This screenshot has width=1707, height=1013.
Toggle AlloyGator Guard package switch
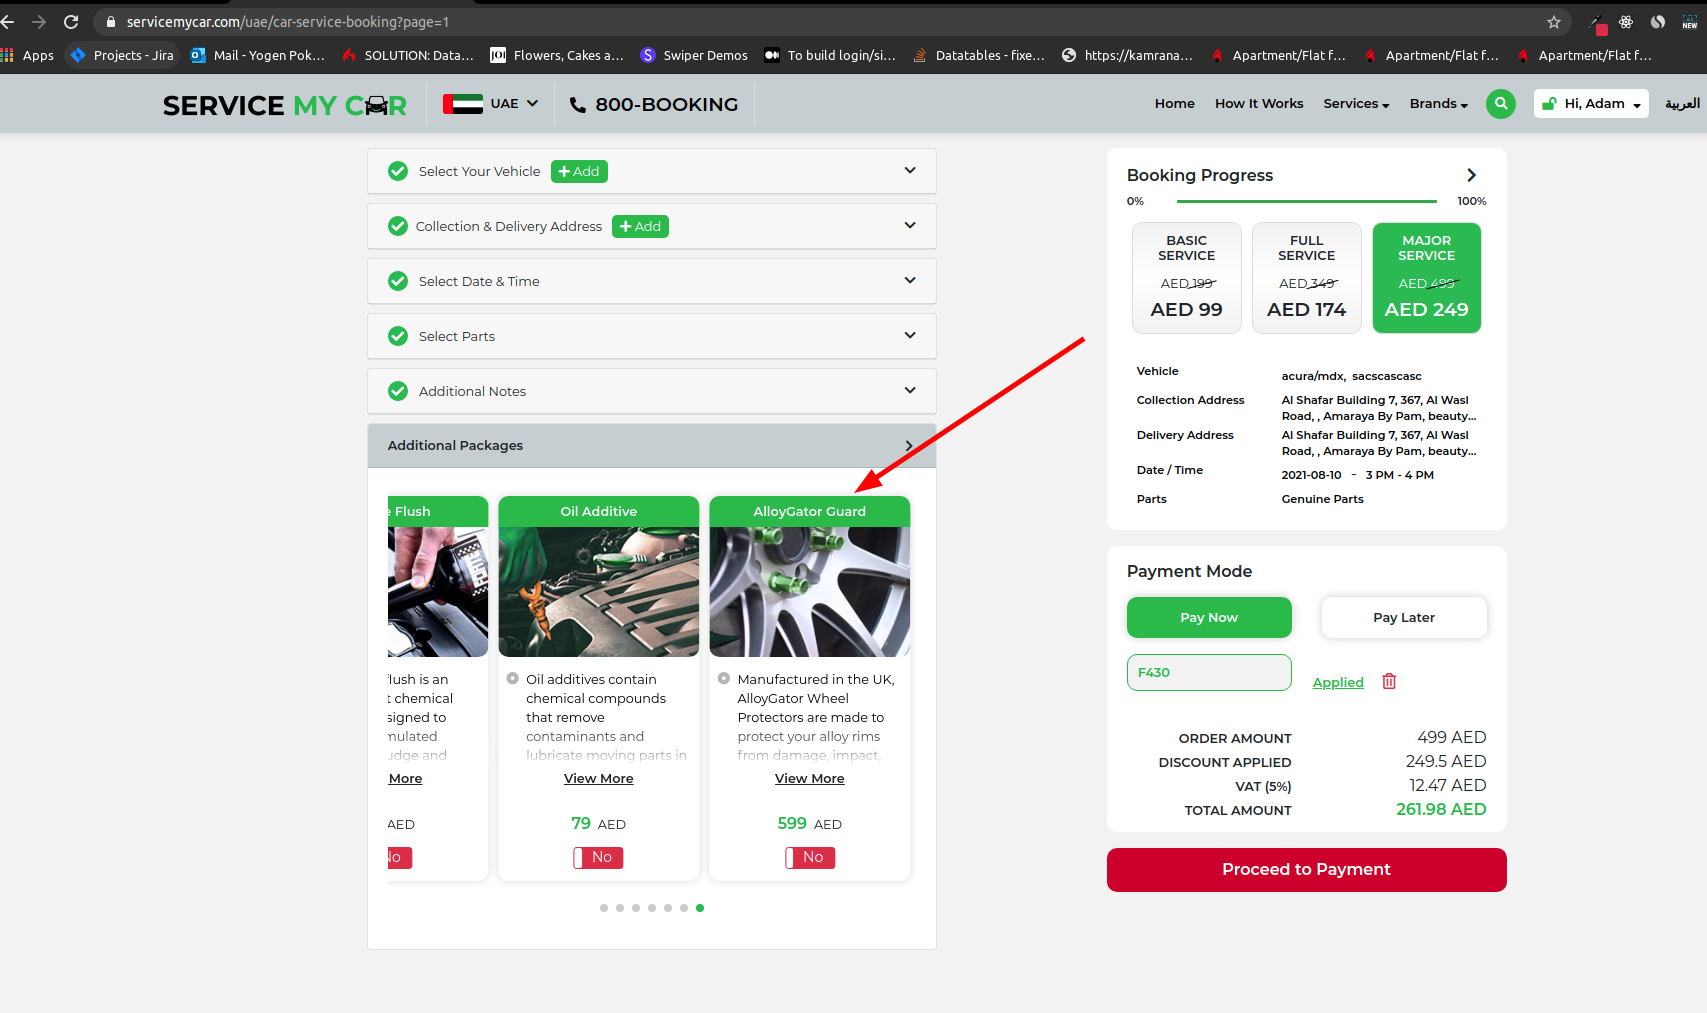pyautogui.click(x=810, y=857)
